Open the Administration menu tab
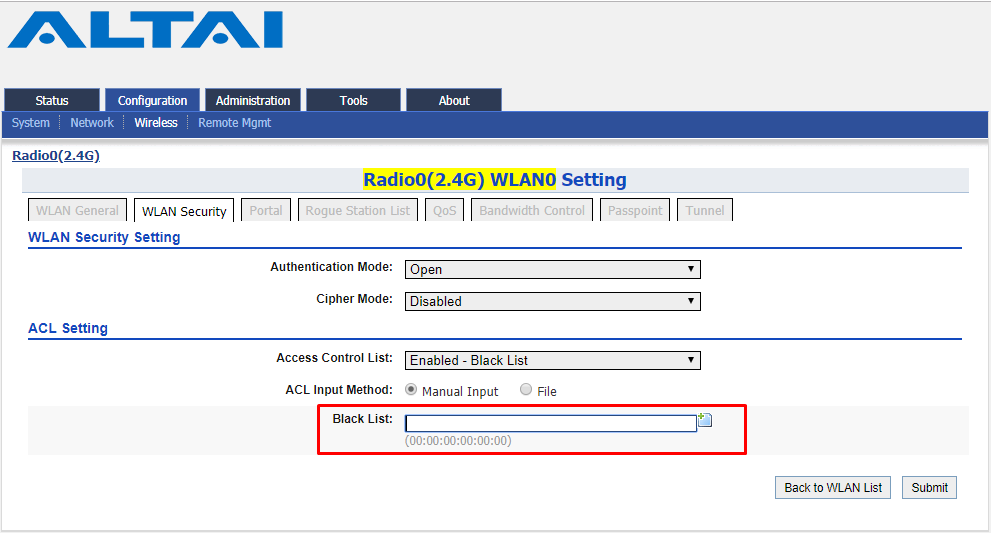 [253, 100]
